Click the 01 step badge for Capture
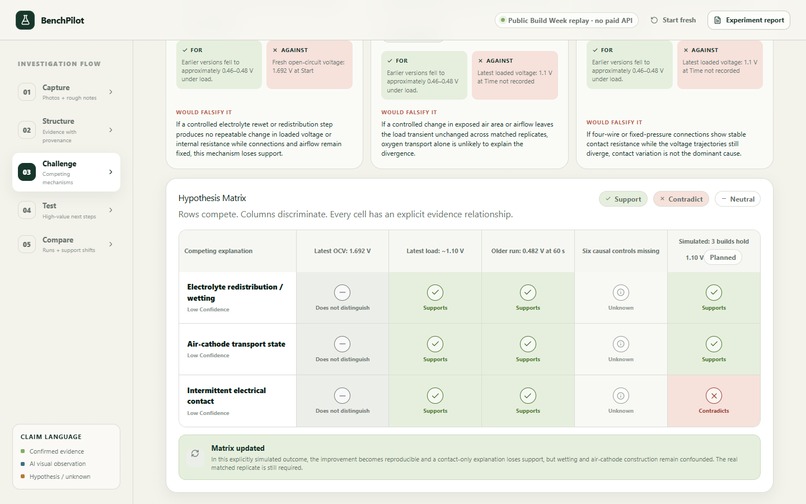The width and height of the screenshot is (806, 504). pos(27,92)
